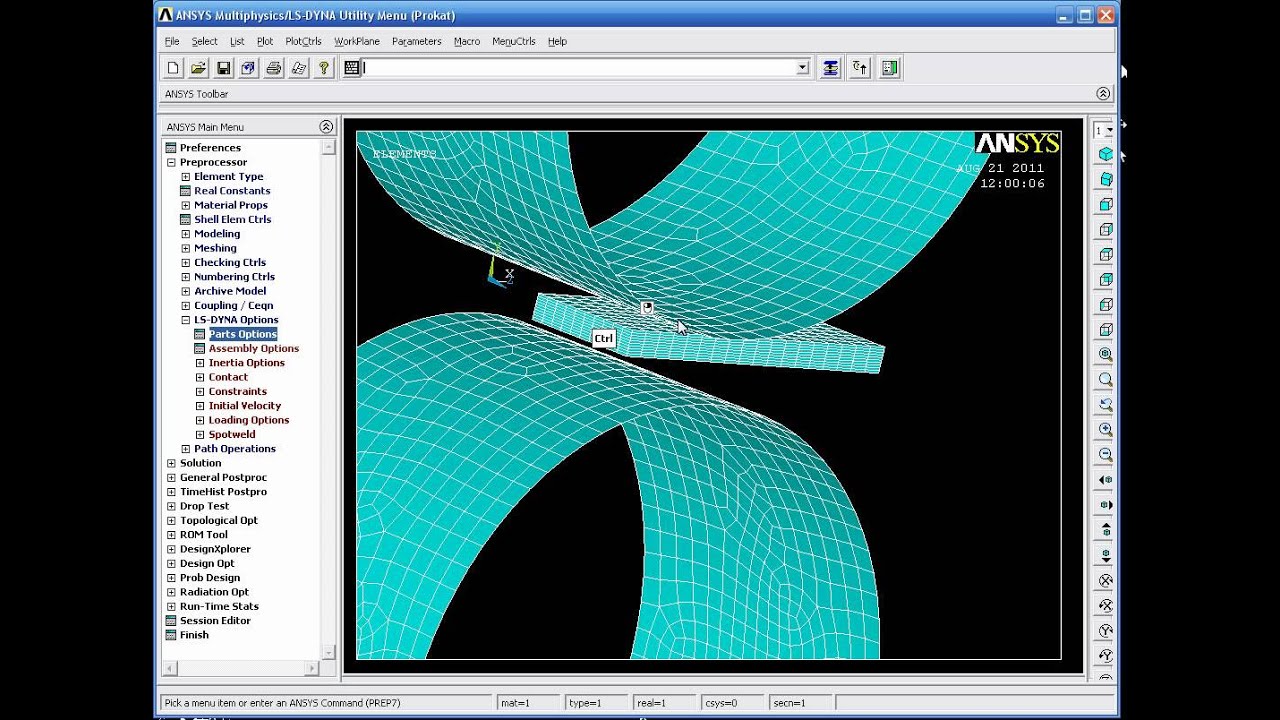Open the Parameters menu
1280x720 pixels.
[416, 41]
